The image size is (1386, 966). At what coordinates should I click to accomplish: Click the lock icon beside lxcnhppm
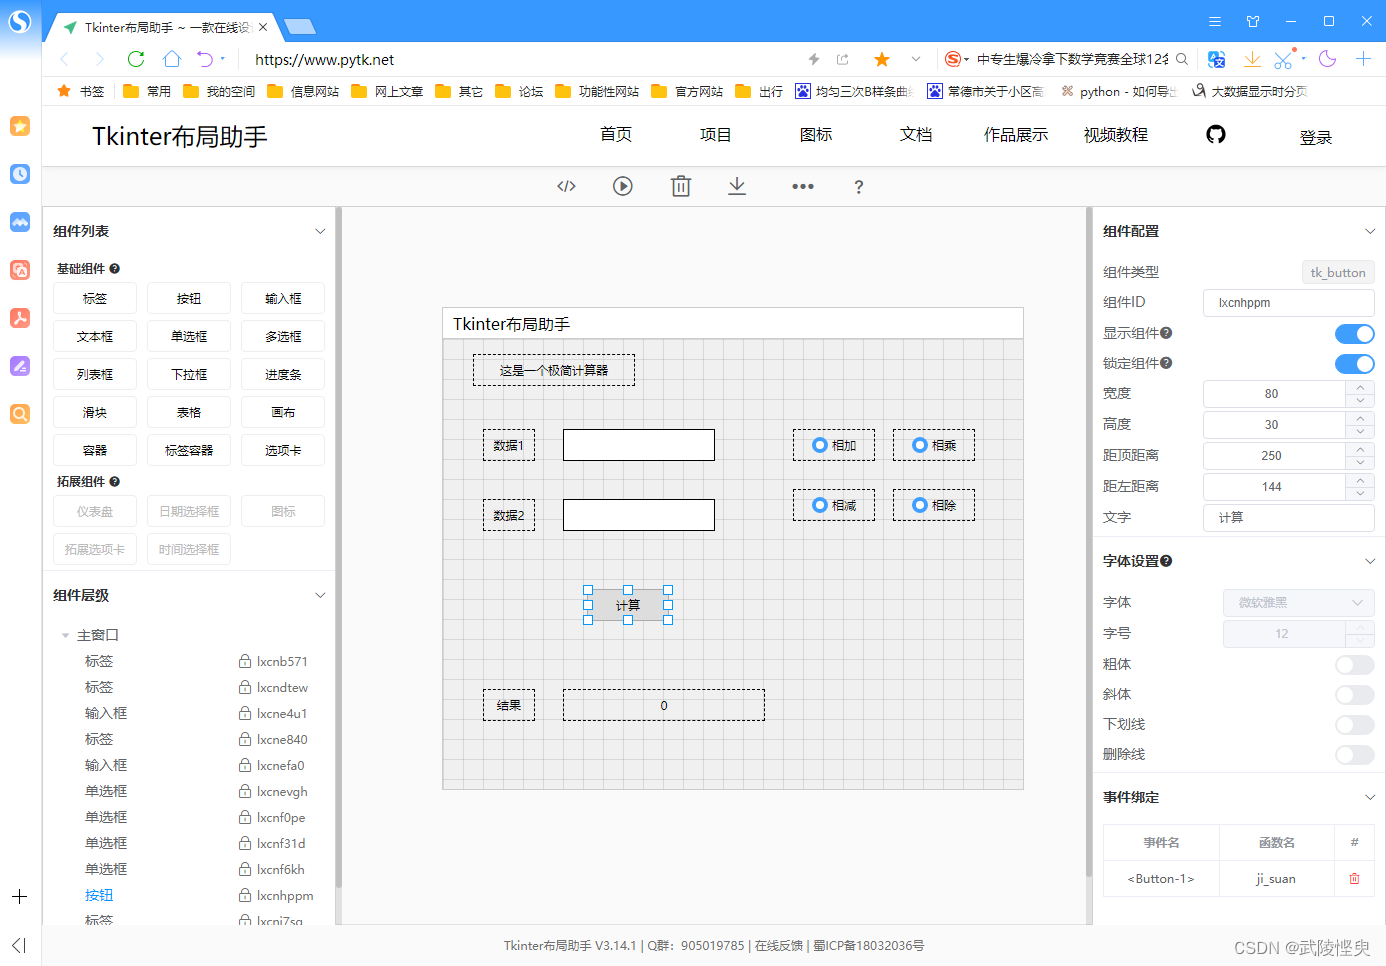245,895
